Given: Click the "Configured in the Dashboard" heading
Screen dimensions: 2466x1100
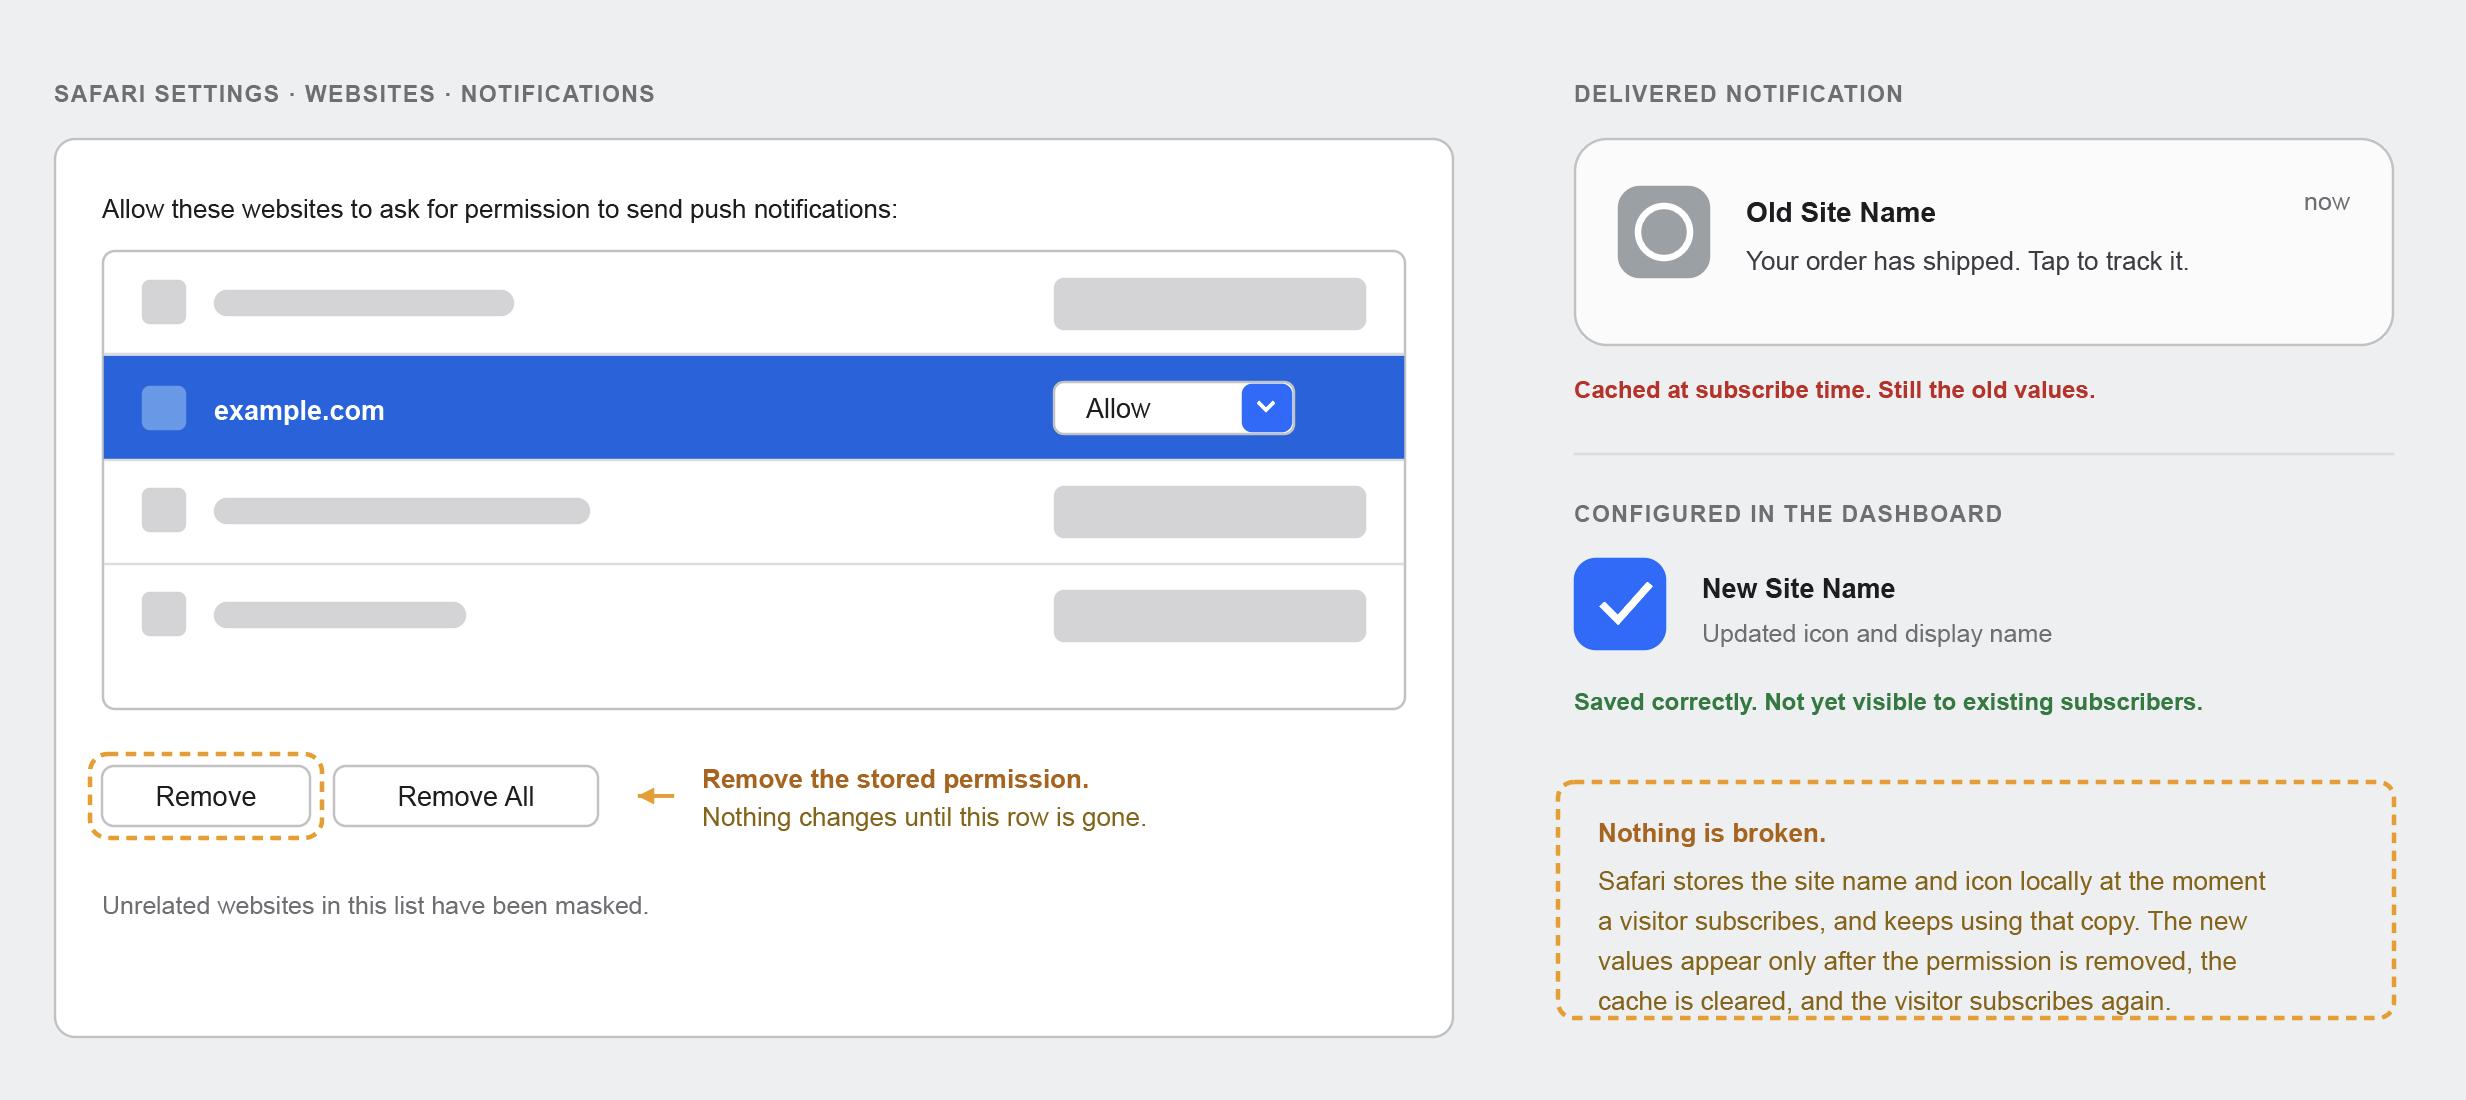Looking at the screenshot, I should 1788,514.
